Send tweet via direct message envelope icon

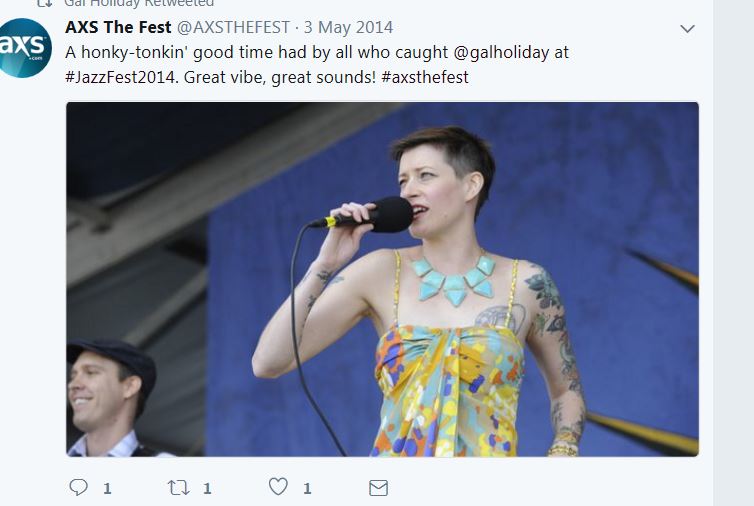378,488
